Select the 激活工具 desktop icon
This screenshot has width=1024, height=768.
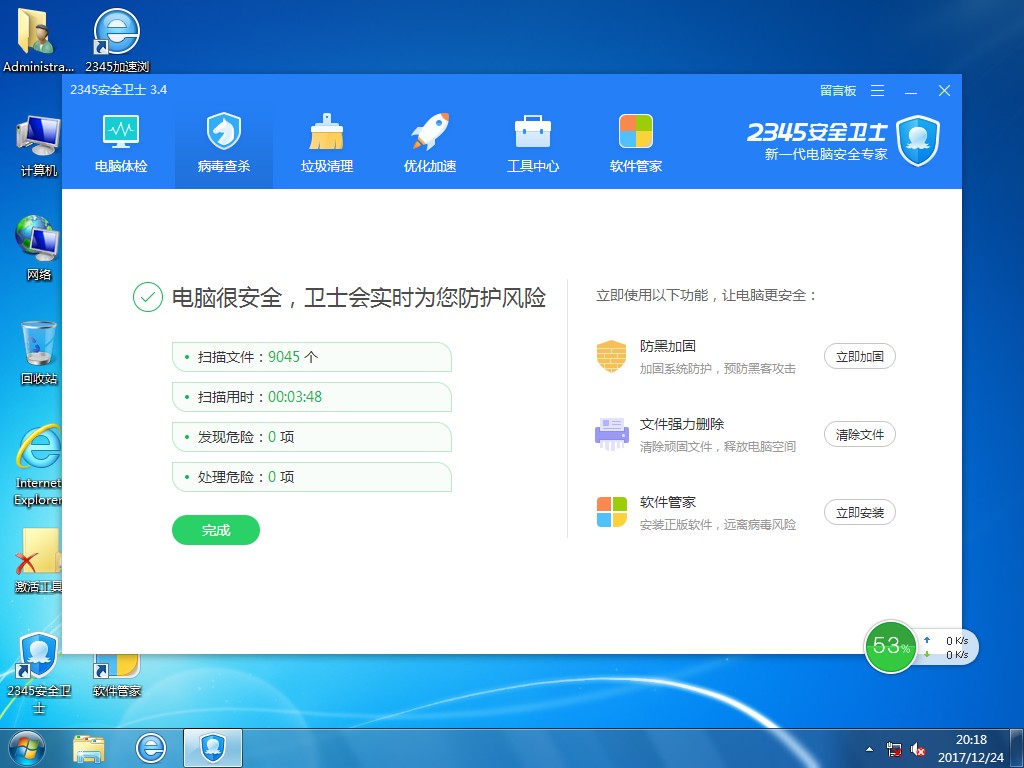point(39,562)
